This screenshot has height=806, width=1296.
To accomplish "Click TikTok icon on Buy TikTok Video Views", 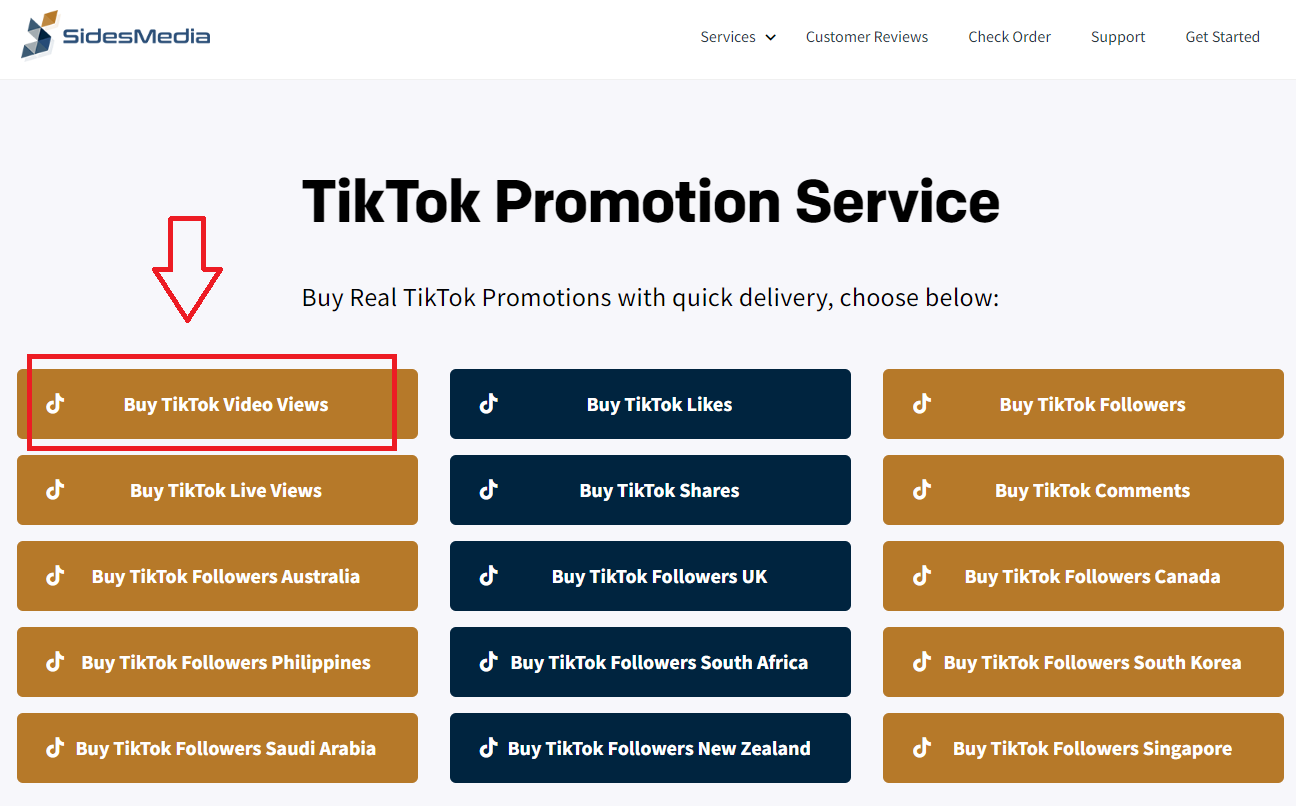I will 56,404.
